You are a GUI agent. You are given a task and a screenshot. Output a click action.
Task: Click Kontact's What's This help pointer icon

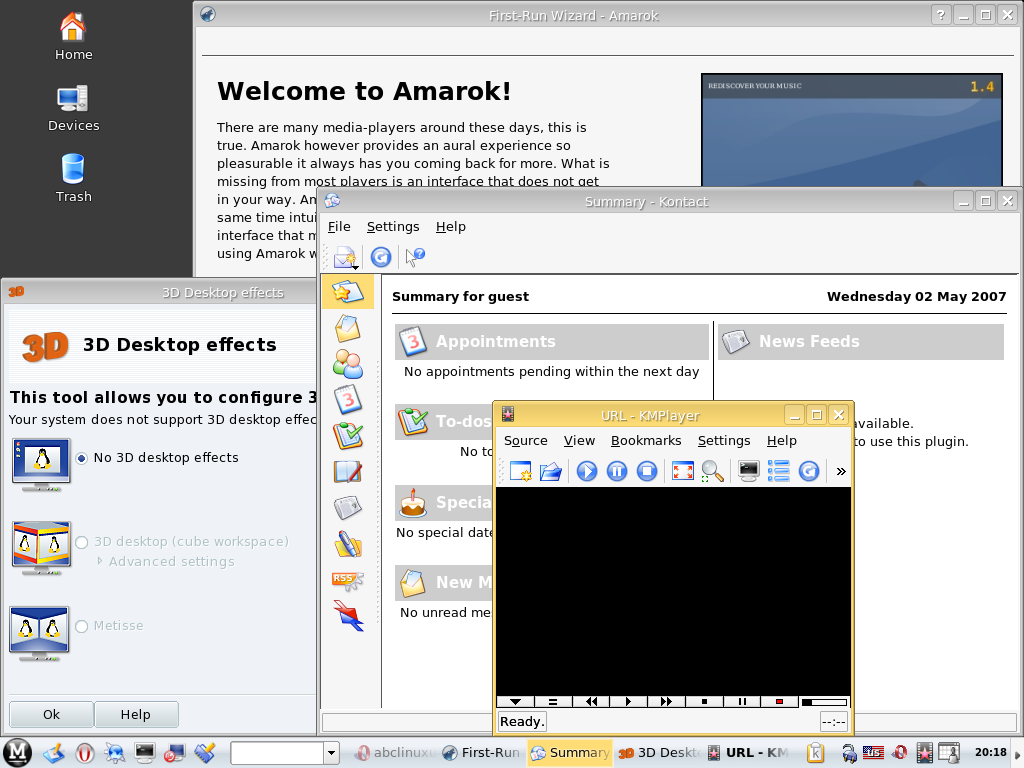point(415,257)
